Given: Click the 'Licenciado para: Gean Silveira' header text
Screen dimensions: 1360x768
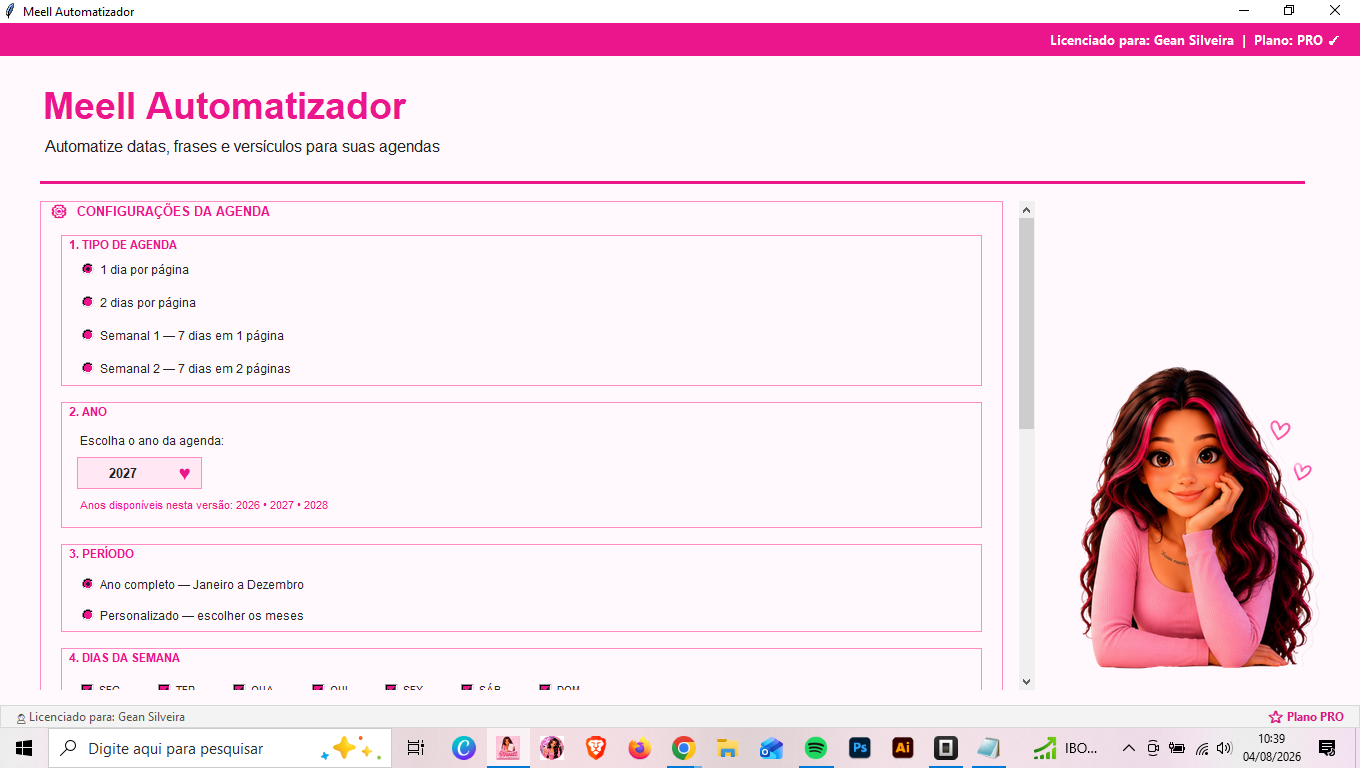Looking at the screenshot, I should coord(1142,41).
